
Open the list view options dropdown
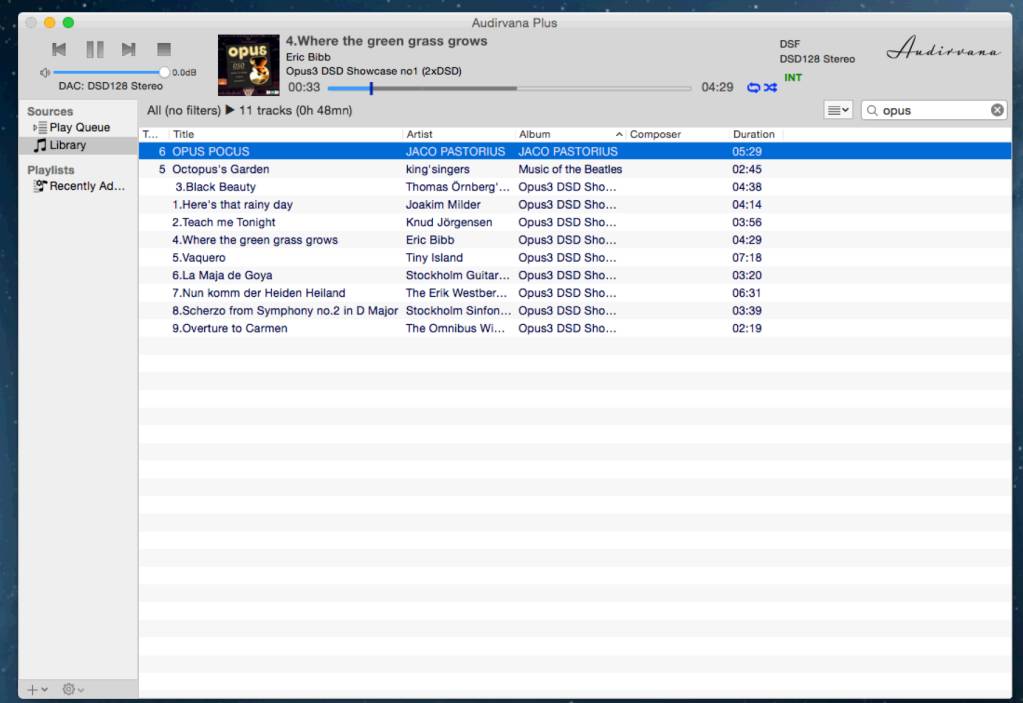pyautogui.click(x=838, y=110)
